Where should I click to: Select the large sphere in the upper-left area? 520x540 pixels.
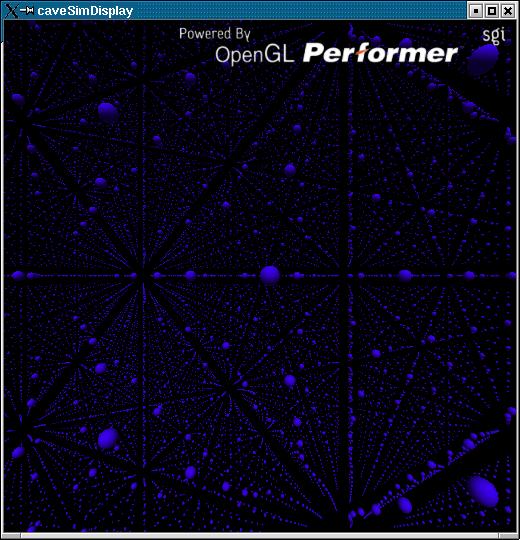tap(108, 112)
